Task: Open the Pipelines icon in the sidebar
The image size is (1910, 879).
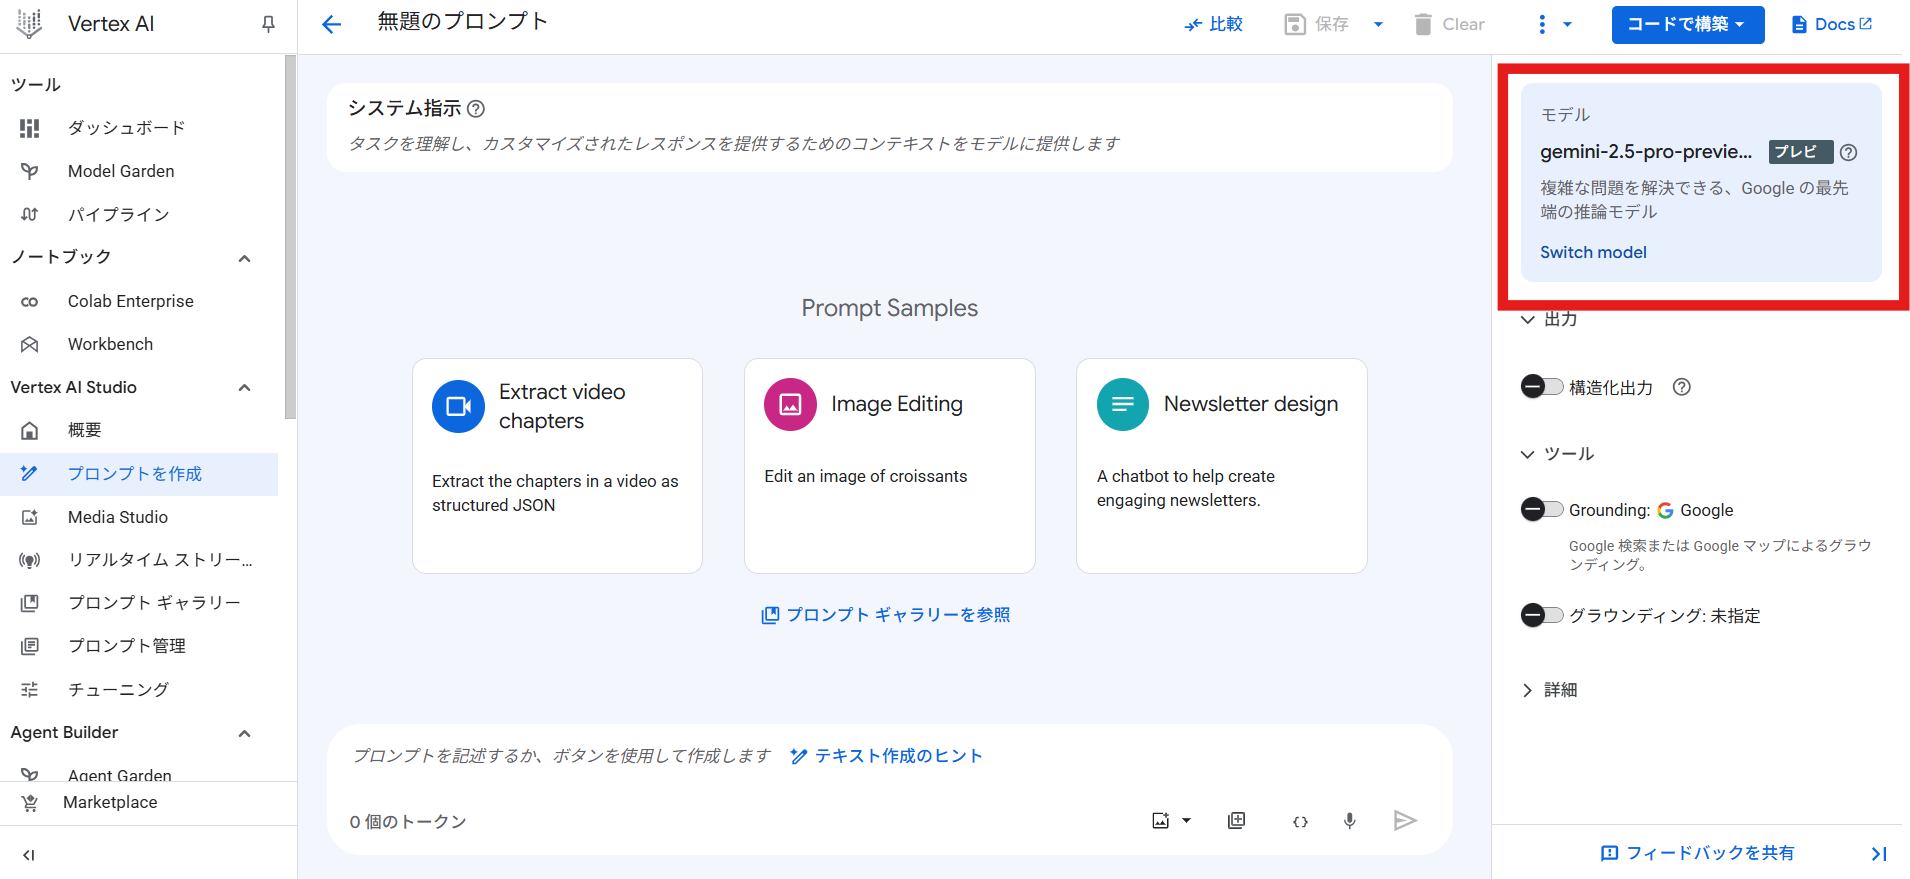Action: 30,214
